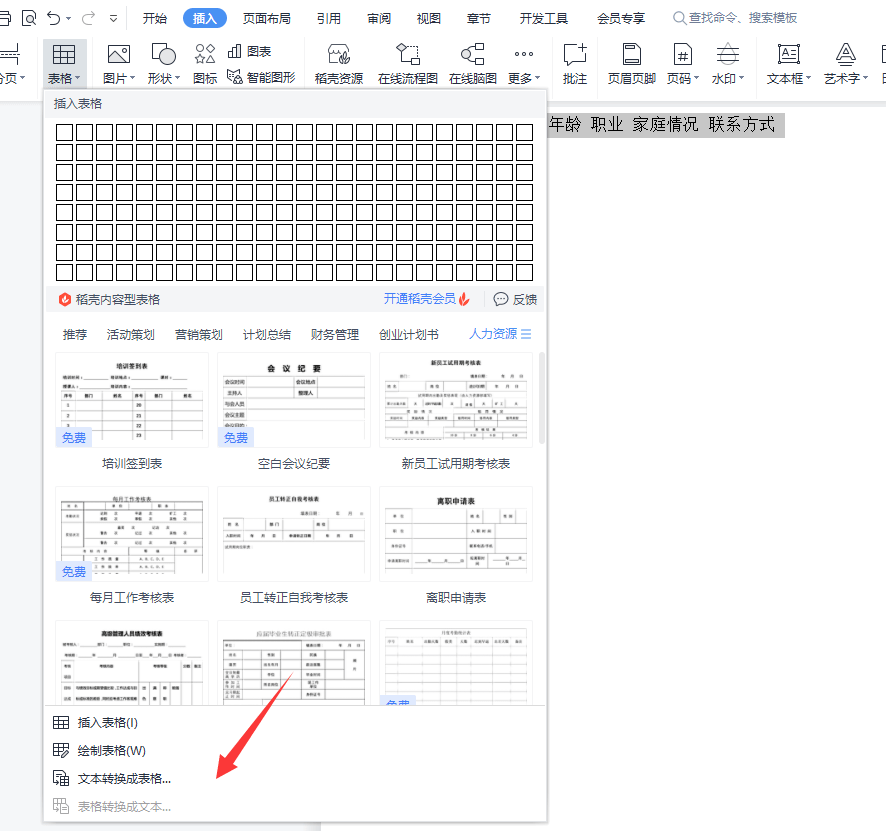This screenshot has height=831, width=886.
Task: Select Financial Management (财务管理) category
Action: 335,334
